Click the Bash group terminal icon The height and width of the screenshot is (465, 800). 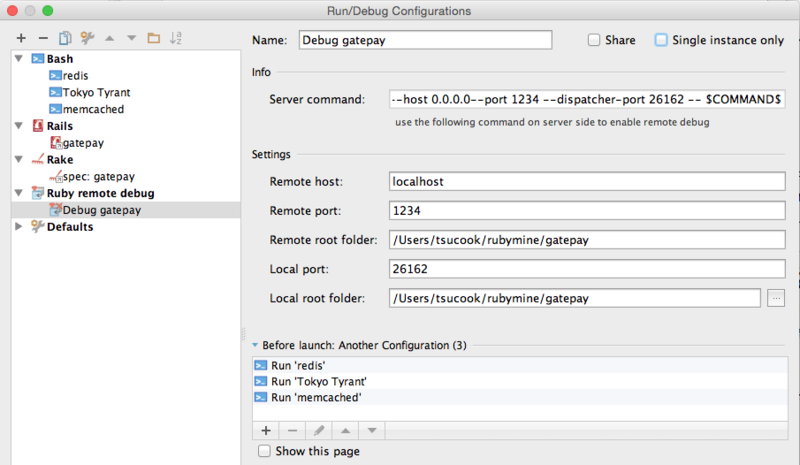(x=38, y=59)
